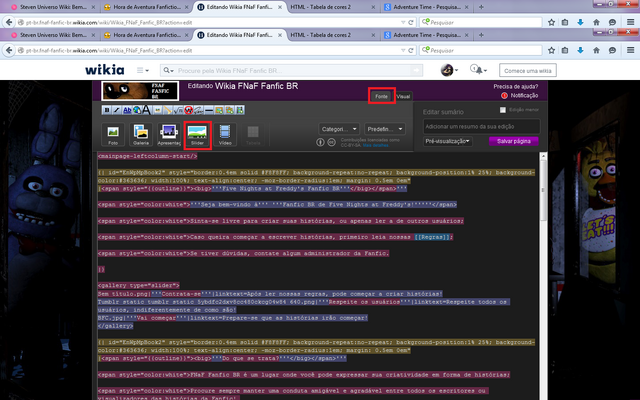Add a video with the Vídeo button
Screen dimensions: 640x400
pyautogui.click(x=225, y=135)
